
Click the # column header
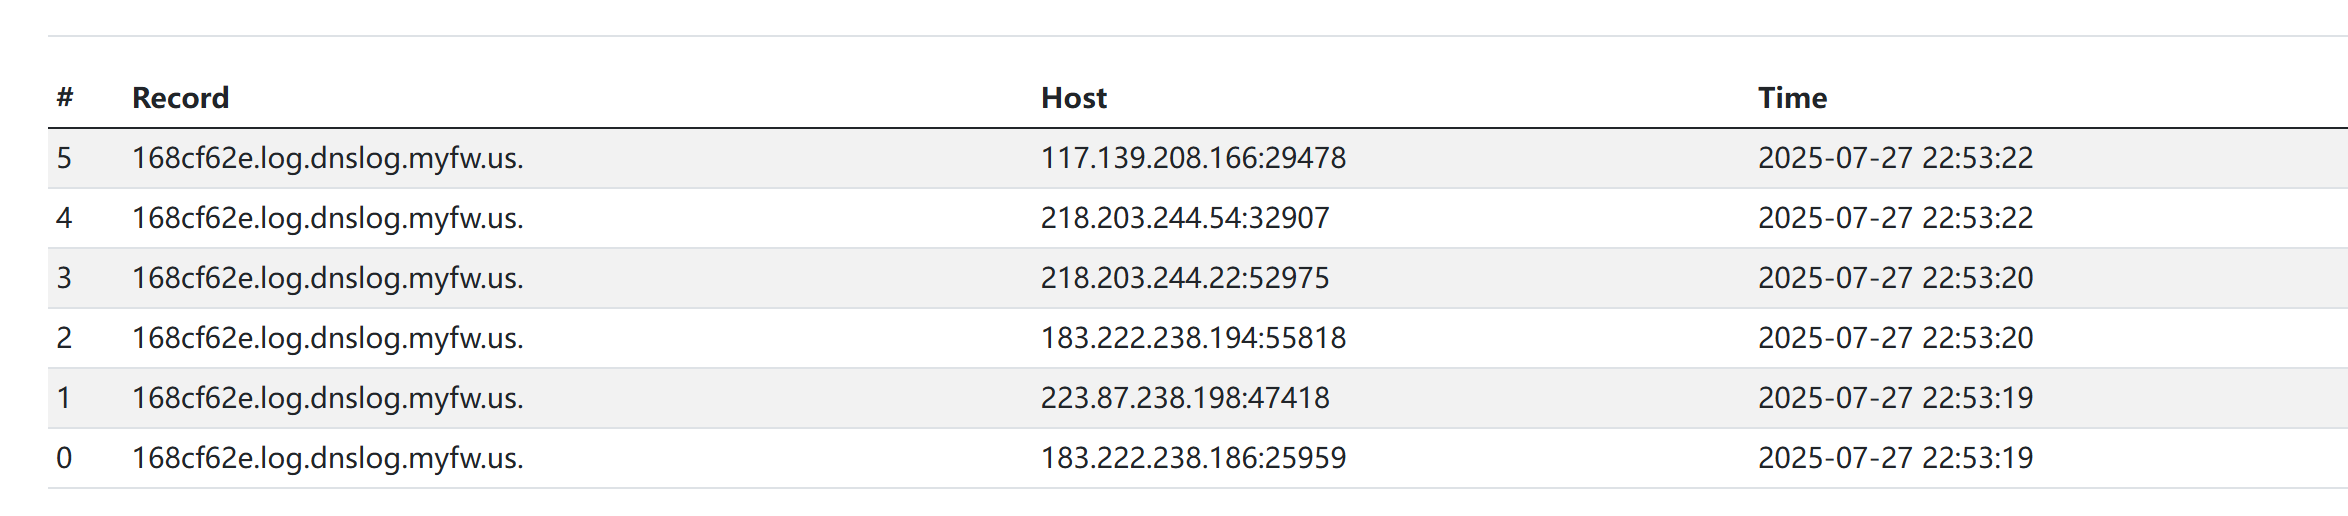pos(65,98)
